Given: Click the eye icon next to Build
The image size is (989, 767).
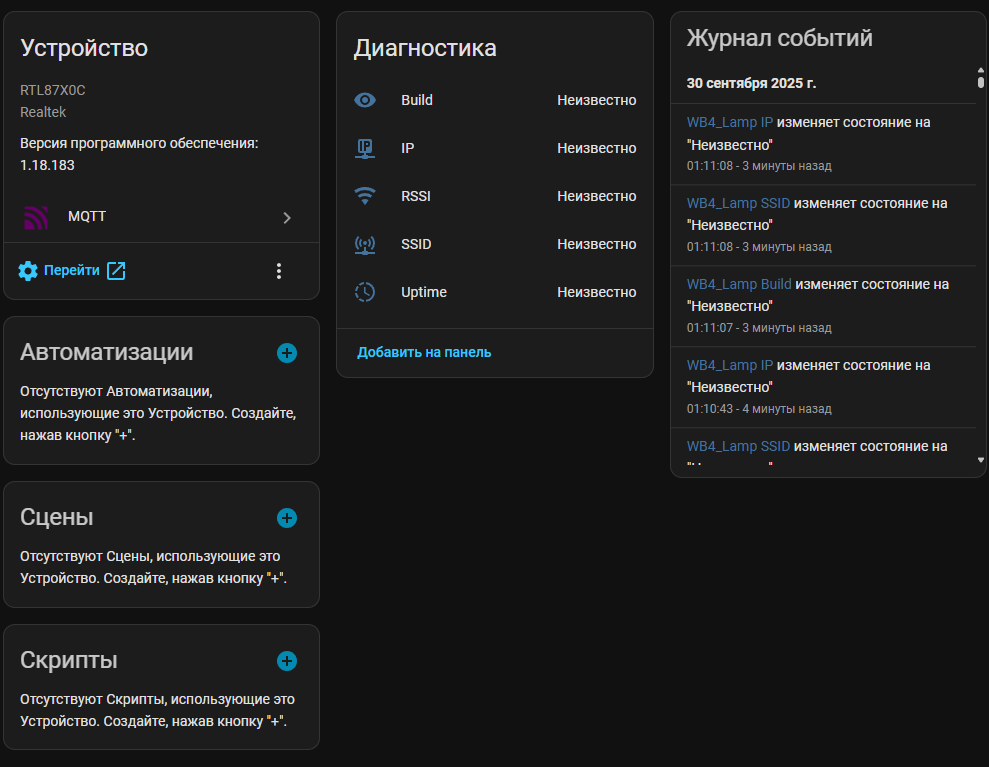Looking at the screenshot, I should [366, 100].
